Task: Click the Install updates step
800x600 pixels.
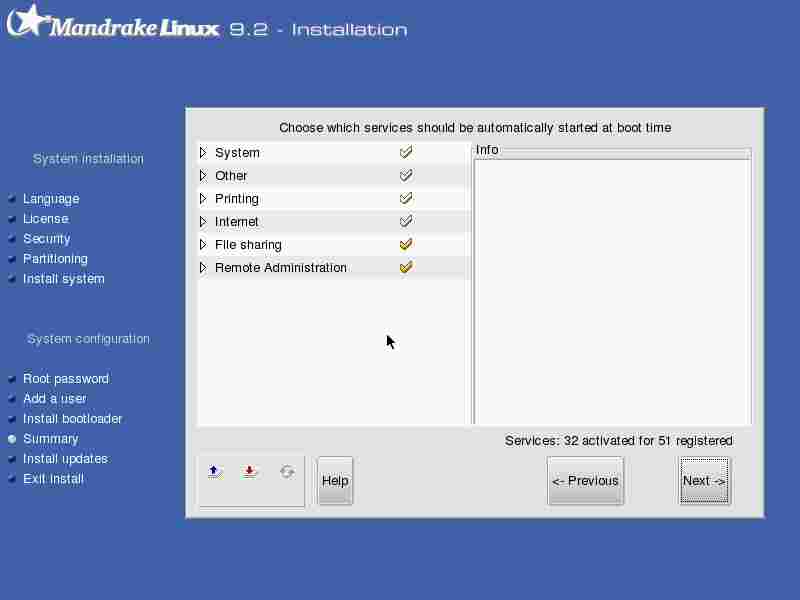Action: point(65,459)
